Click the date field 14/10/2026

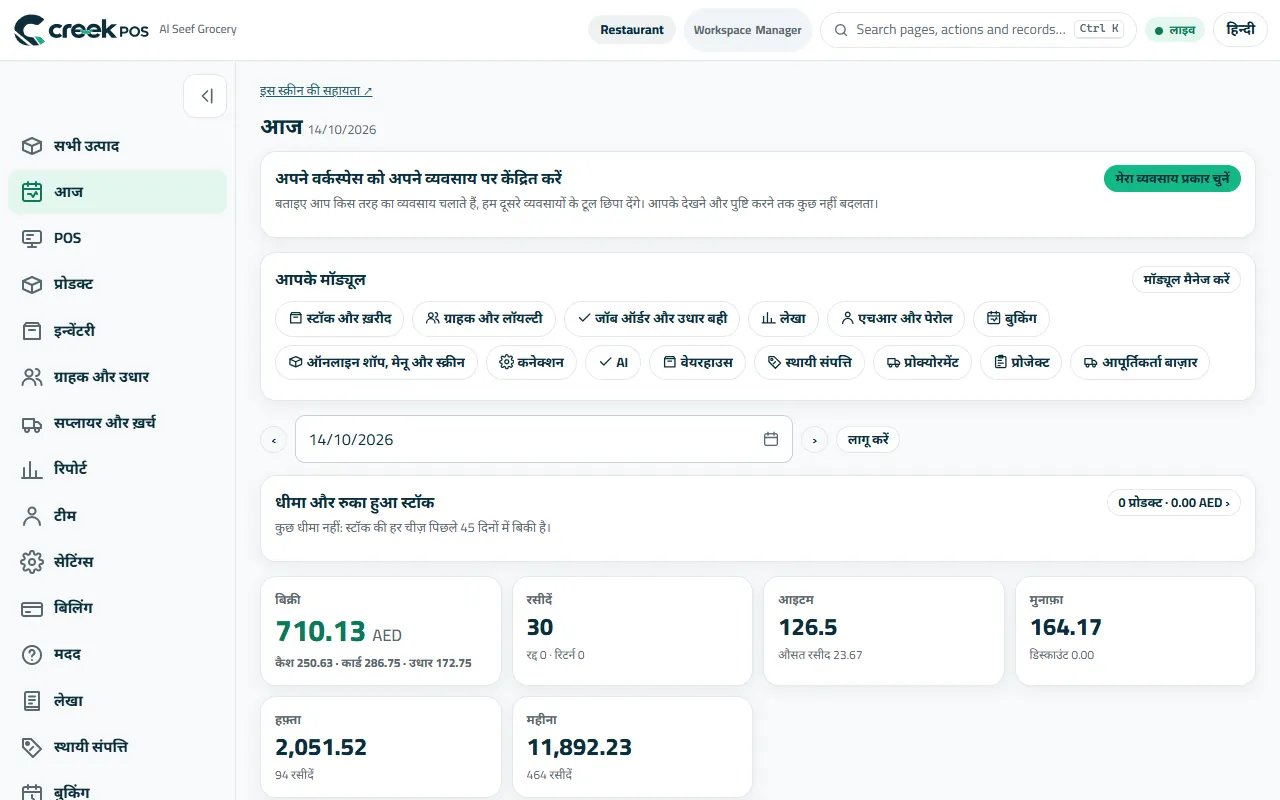(544, 439)
